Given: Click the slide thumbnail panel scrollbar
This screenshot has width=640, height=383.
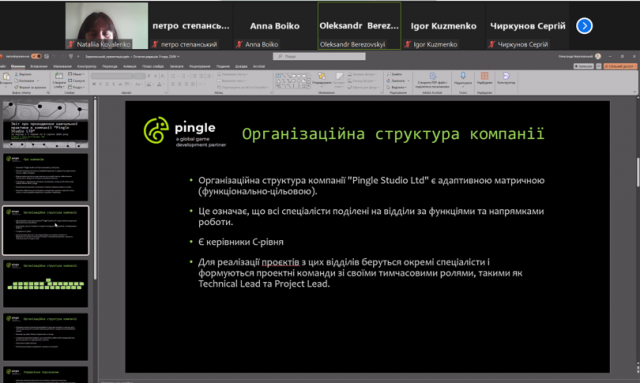Looking at the screenshot, I should (x=95, y=188).
